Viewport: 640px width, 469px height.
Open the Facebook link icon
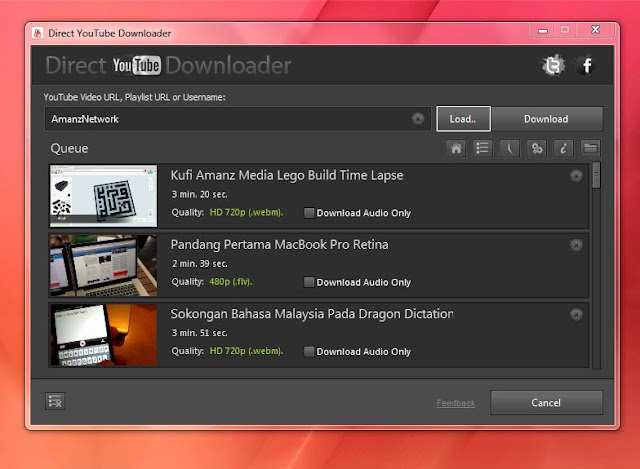pos(587,65)
